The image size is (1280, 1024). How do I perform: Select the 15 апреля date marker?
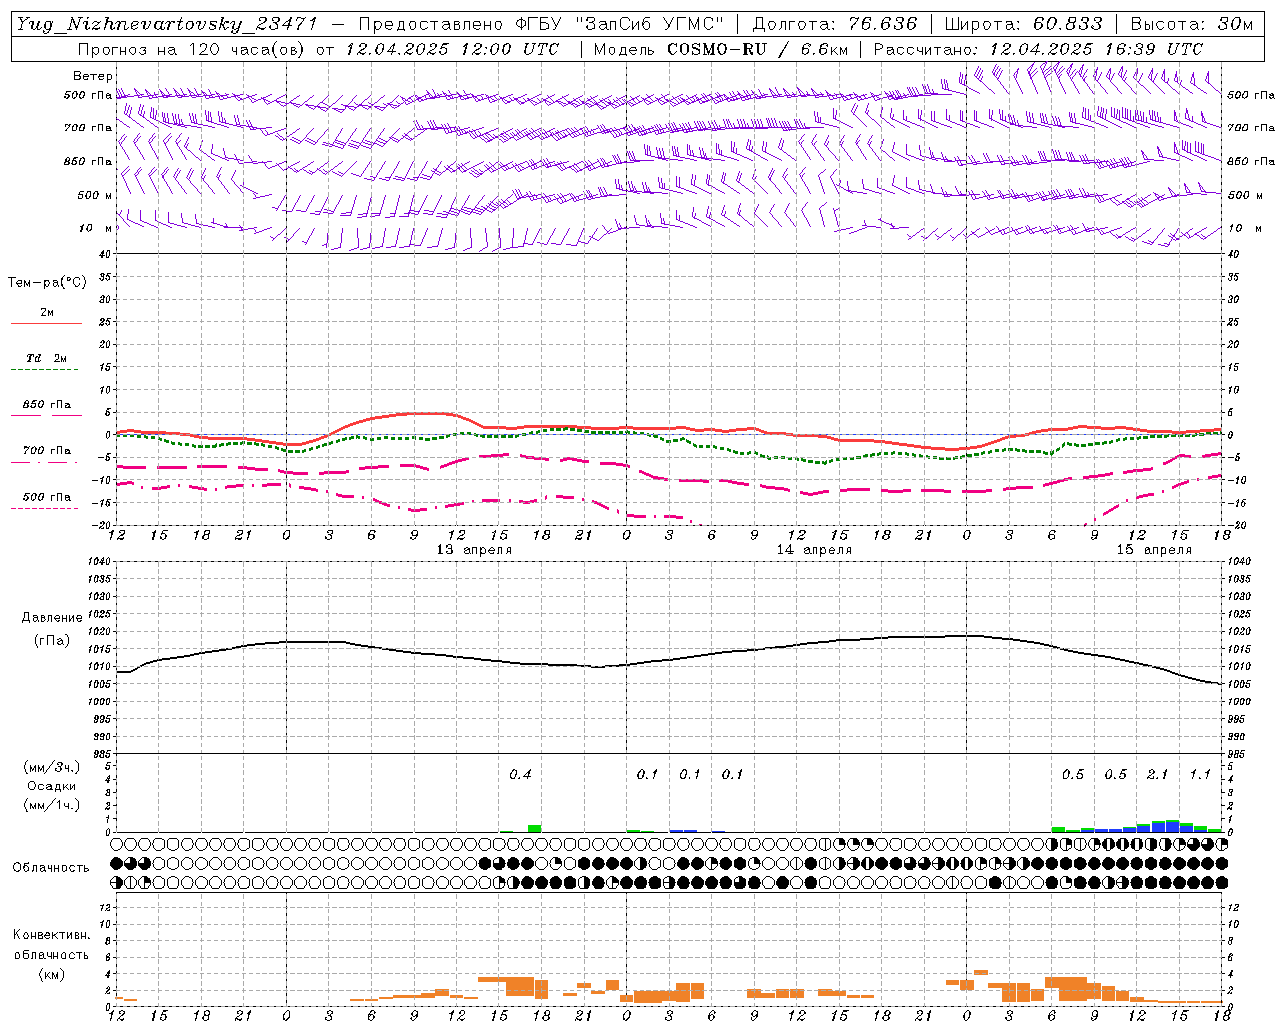click(x=1154, y=550)
